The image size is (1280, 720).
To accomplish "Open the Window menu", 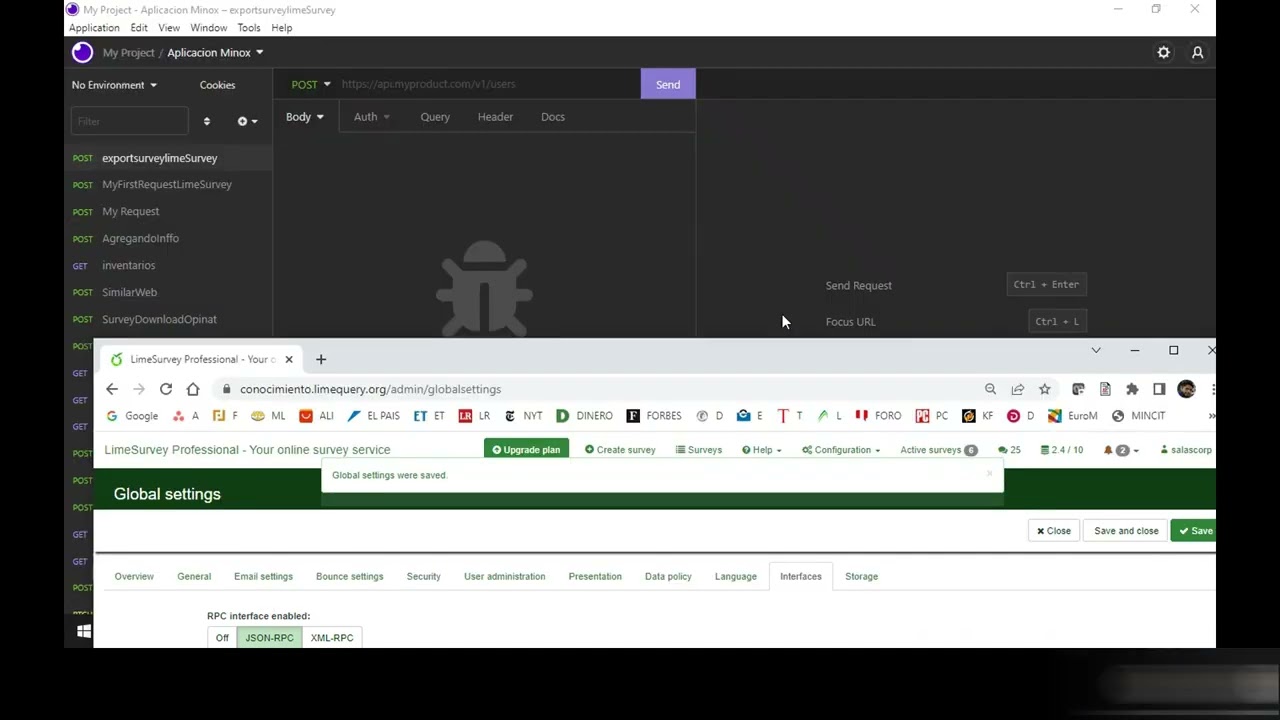I will (x=209, y=28).
